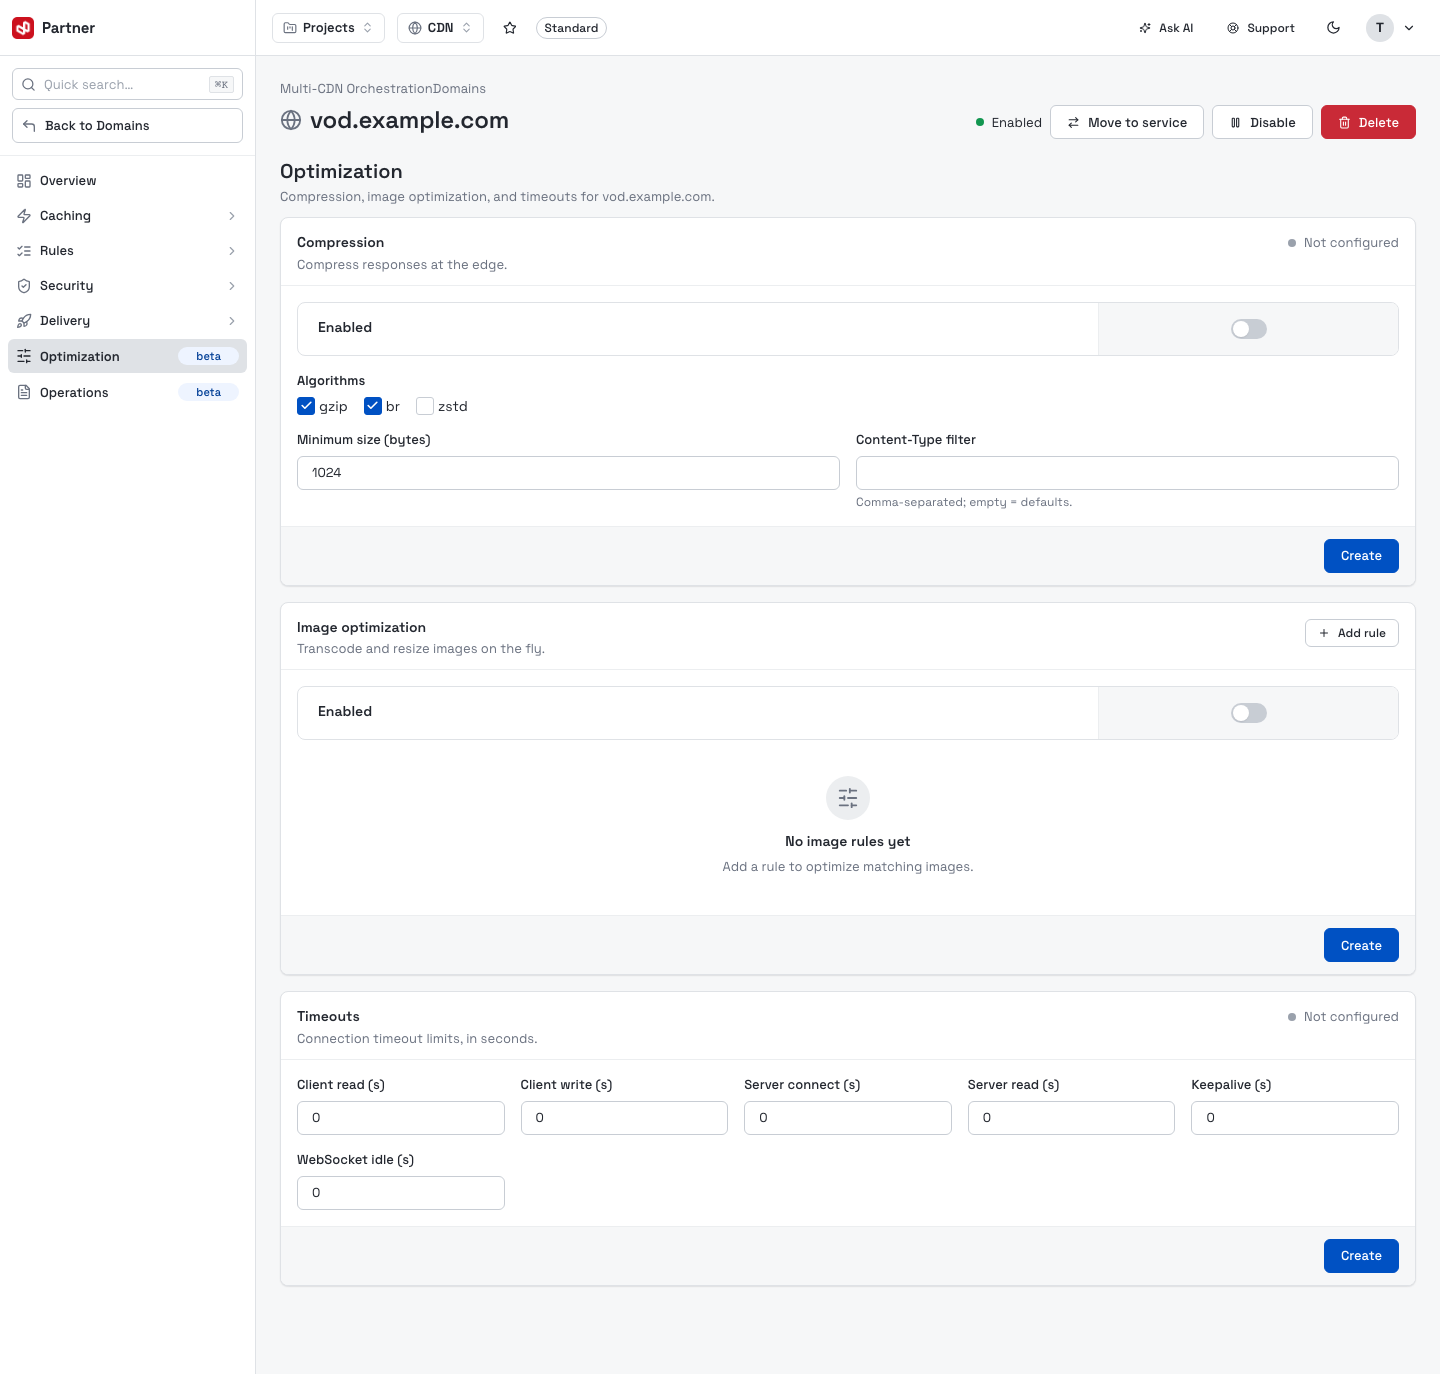Click the Quick search magnifier icon

[x=29, y=85]
